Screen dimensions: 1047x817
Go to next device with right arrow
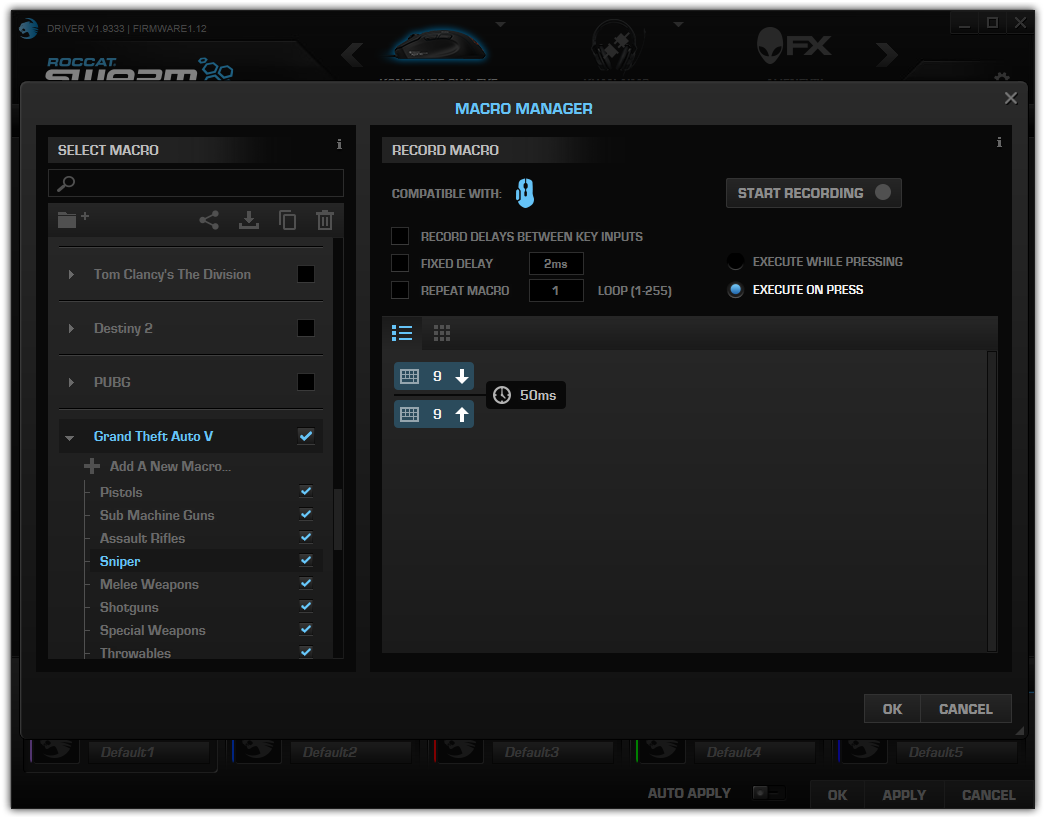coord(887,54)
